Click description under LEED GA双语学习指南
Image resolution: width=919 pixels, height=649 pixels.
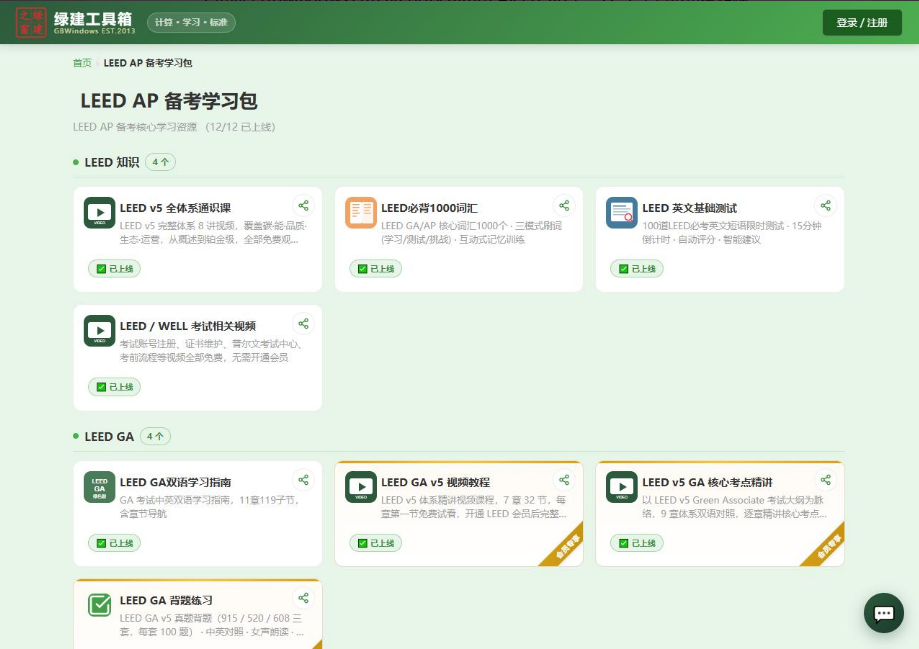[x=210, y=507]
